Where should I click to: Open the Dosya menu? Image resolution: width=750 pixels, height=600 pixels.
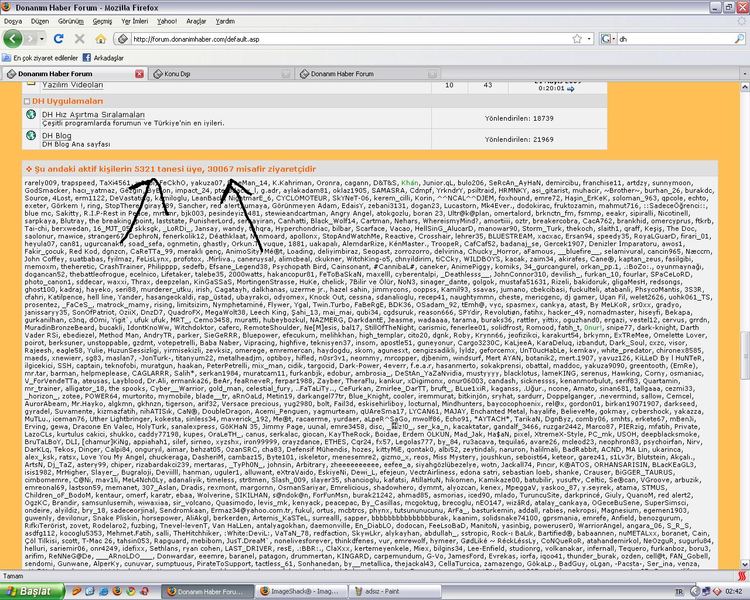(13, 21)
